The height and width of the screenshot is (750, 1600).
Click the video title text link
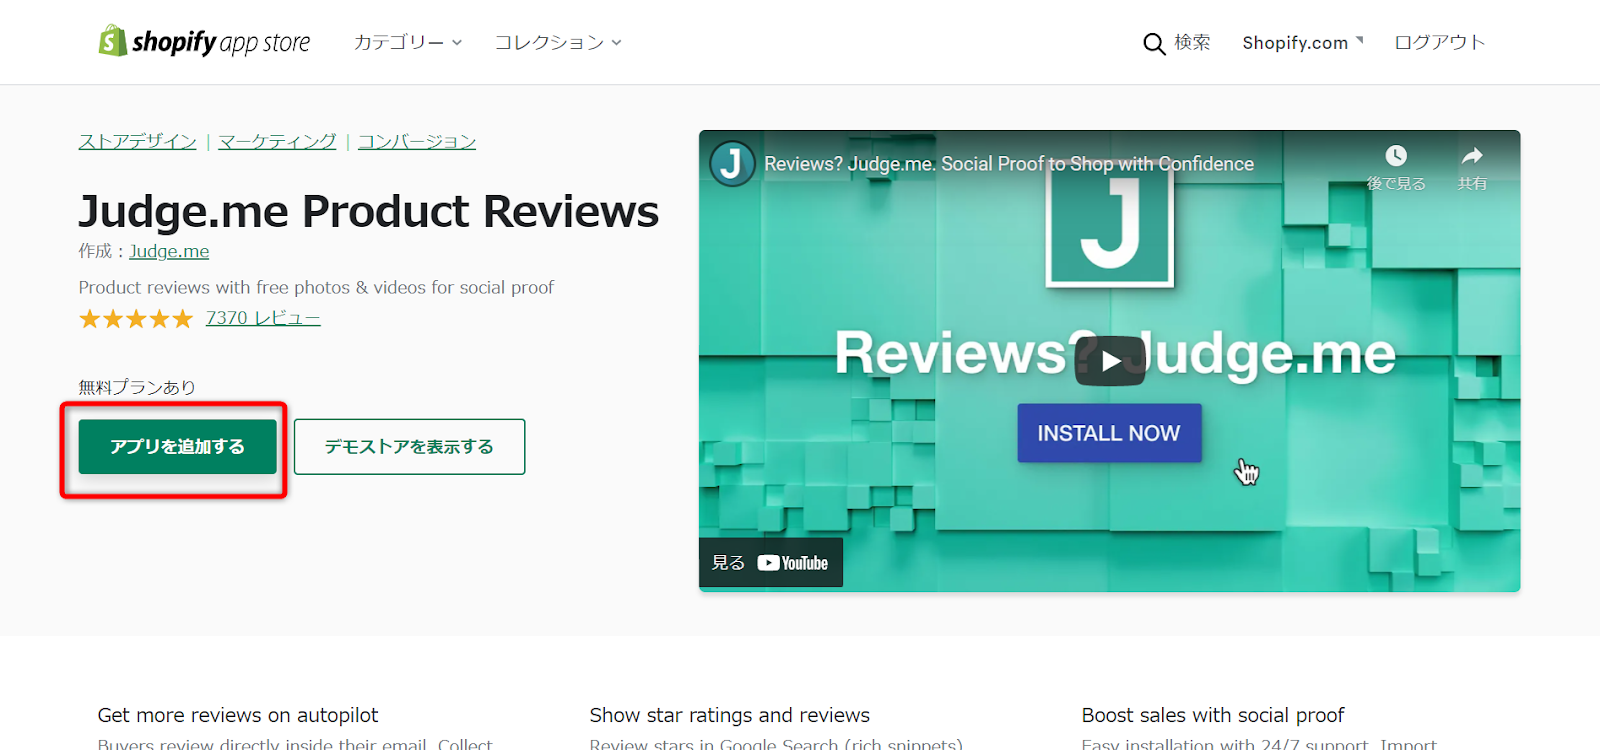pyautogui.click(x=1009, y=164)
